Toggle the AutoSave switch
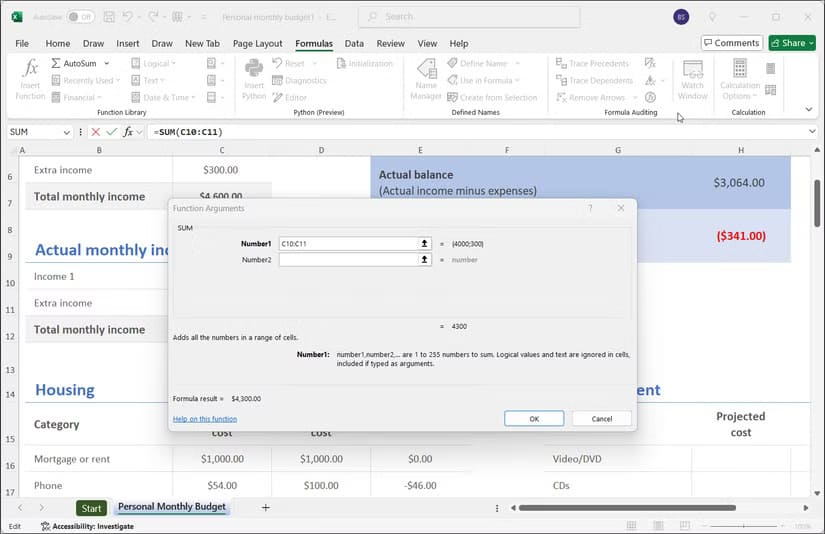The image size is (825, 534). click(x=81, y=17)
